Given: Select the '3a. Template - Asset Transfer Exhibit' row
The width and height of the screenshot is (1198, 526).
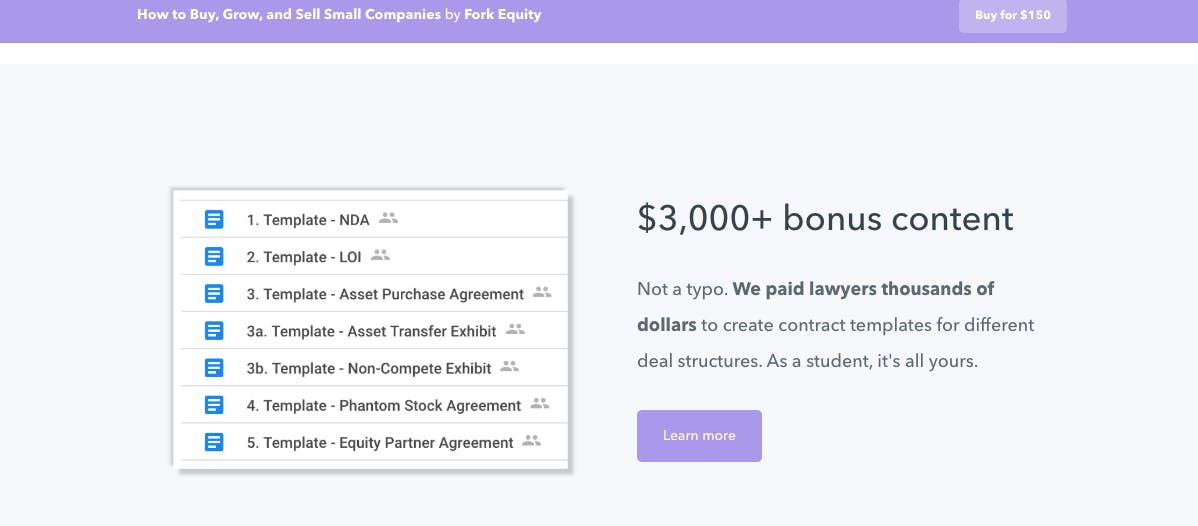Looking at the screenshot, I should point(374,331).
